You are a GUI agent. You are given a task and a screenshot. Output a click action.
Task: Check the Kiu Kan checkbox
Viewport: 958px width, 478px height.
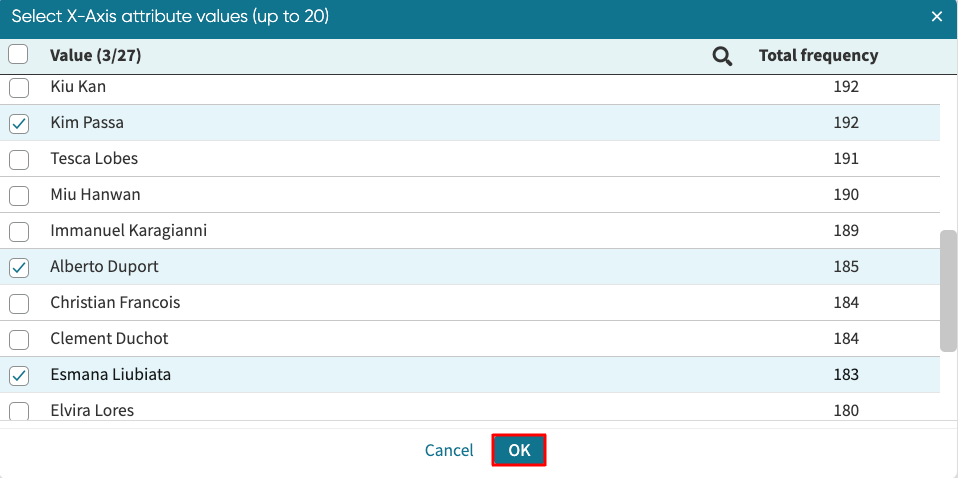tap(18, 87)
